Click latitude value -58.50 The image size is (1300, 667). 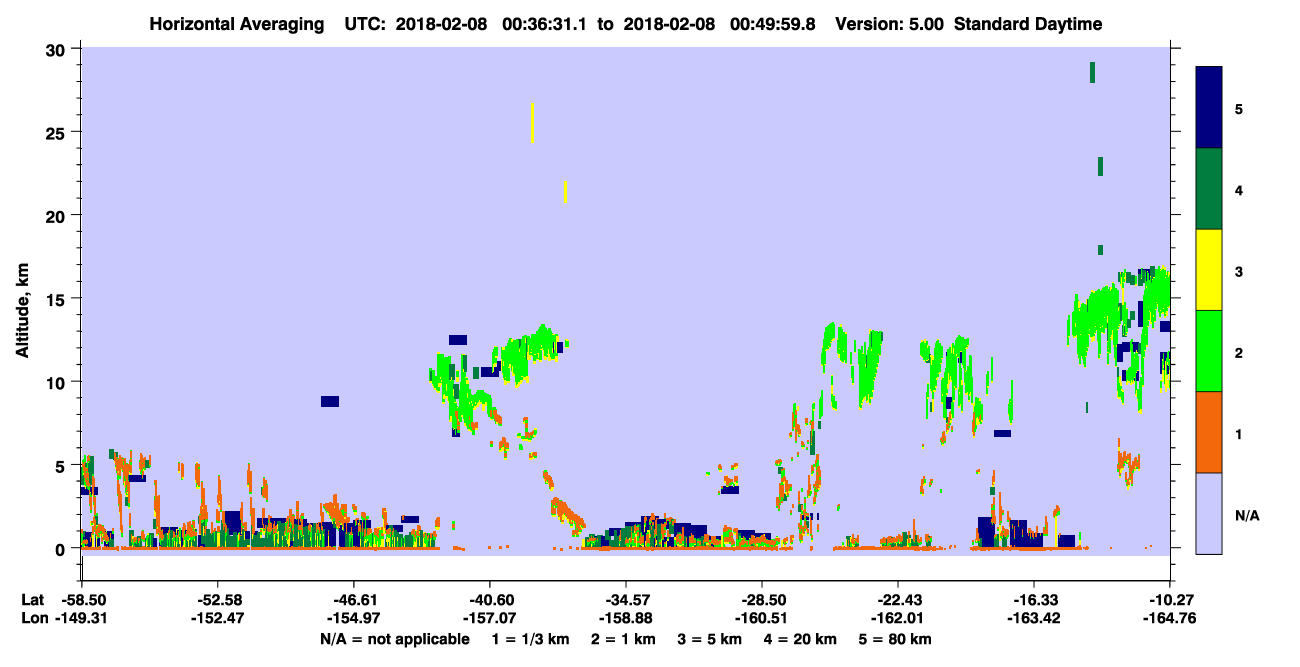coord(82,599)
